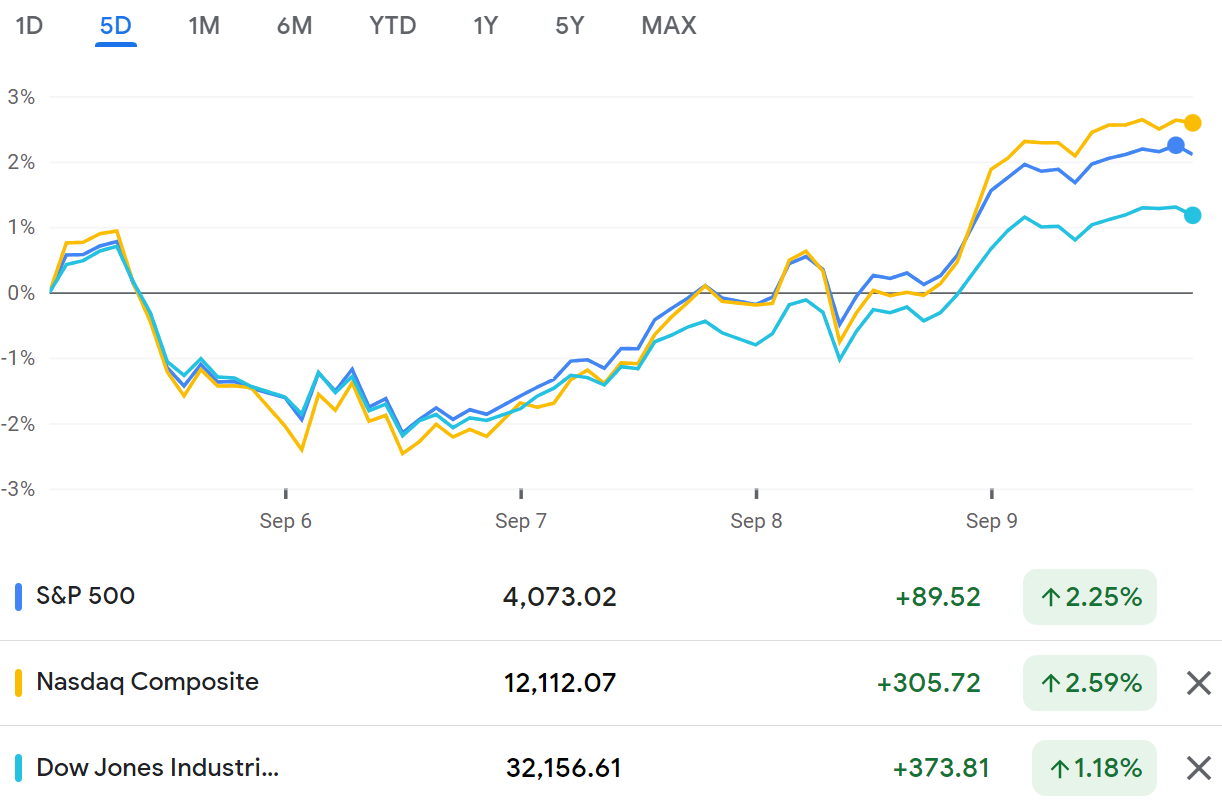Screen dimensions: 1222x801
Task: Select the 1D time range tab
Action: pos(29,25)
